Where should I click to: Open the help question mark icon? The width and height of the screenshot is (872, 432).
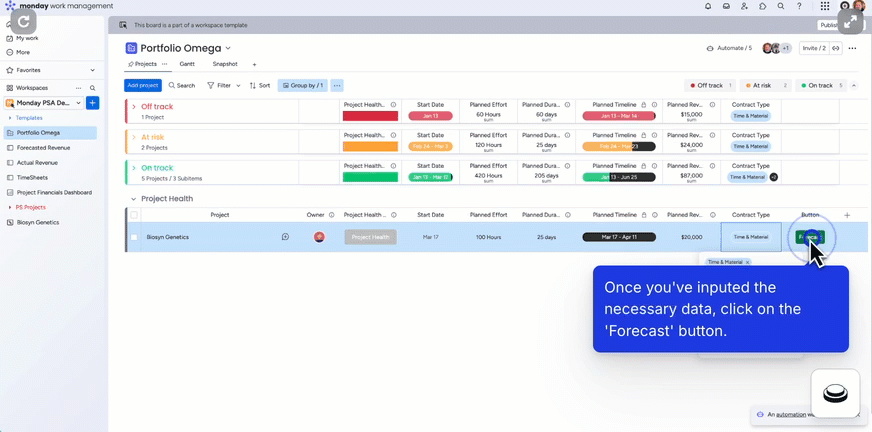(x=799, y=6)
